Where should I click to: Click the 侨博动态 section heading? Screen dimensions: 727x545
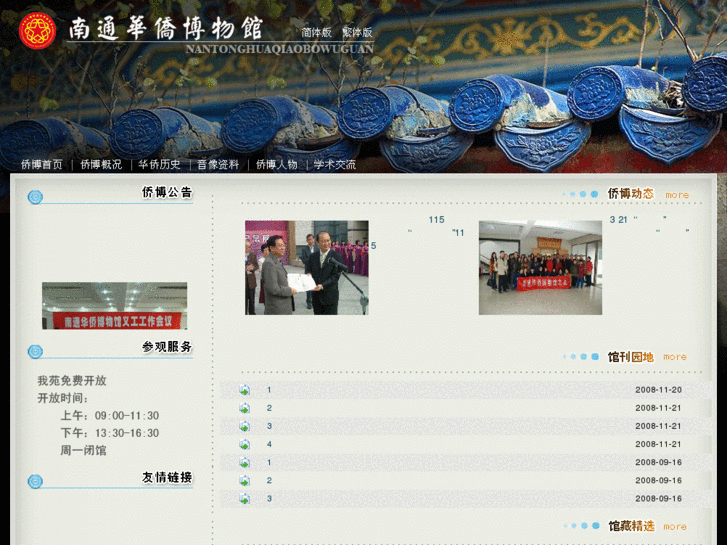point(631,193)
